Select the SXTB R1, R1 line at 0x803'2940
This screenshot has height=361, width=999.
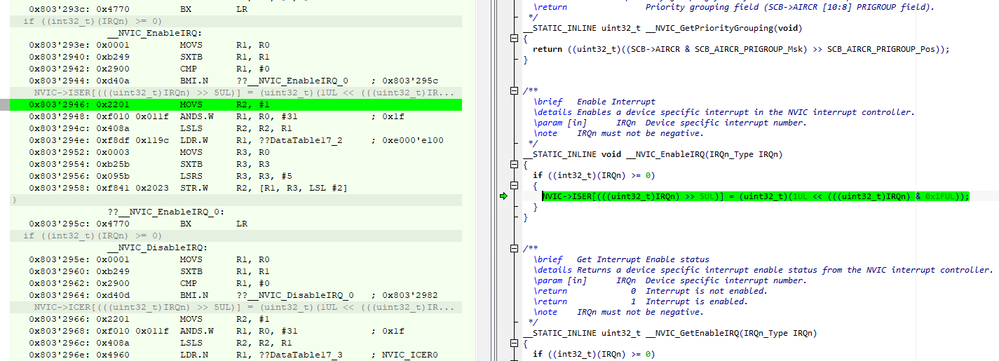pos(236,57)
